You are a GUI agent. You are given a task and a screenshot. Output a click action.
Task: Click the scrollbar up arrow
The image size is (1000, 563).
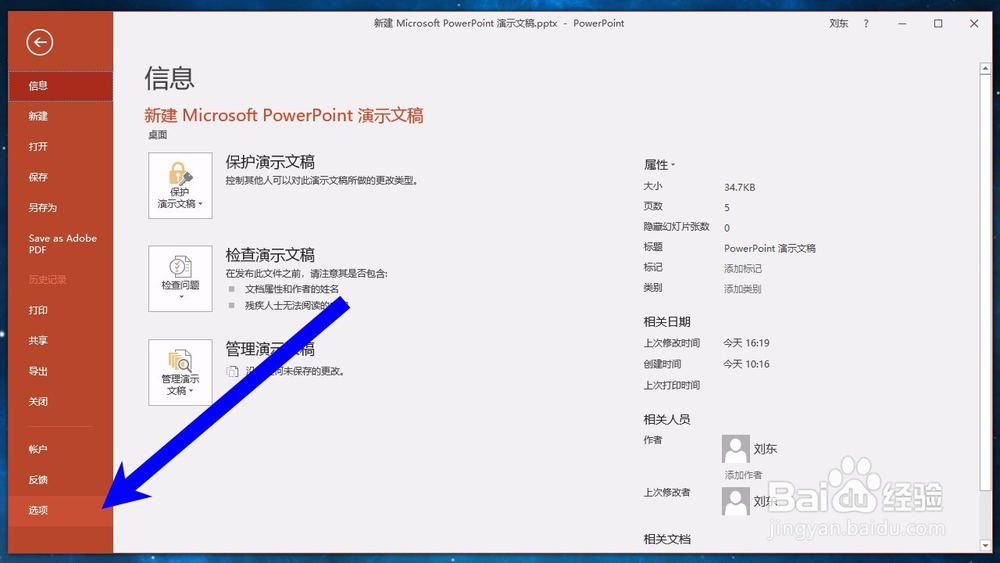click(985, 68)
